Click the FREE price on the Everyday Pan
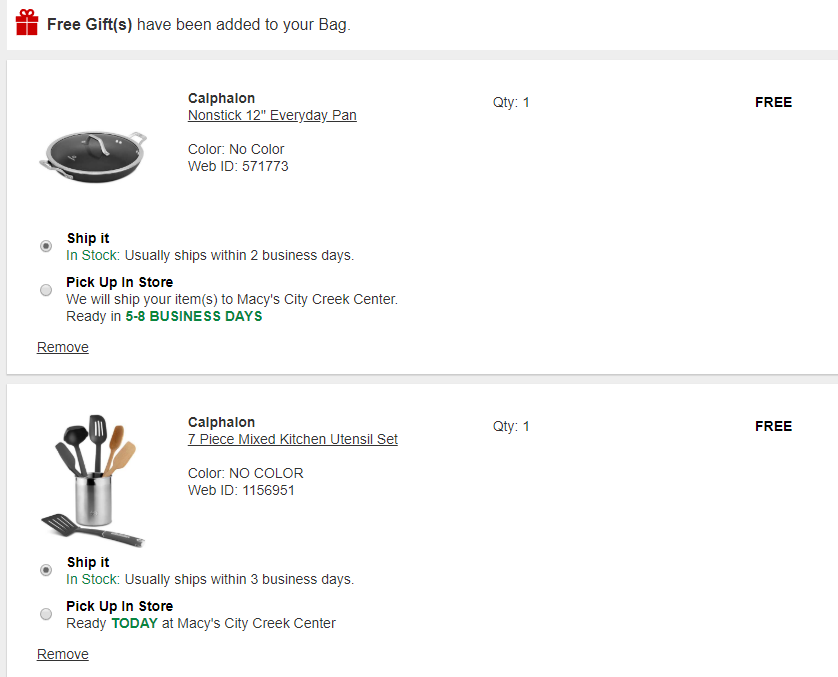Screen dimensions: 838x677 pyautogui.click(x=773, y=102)
